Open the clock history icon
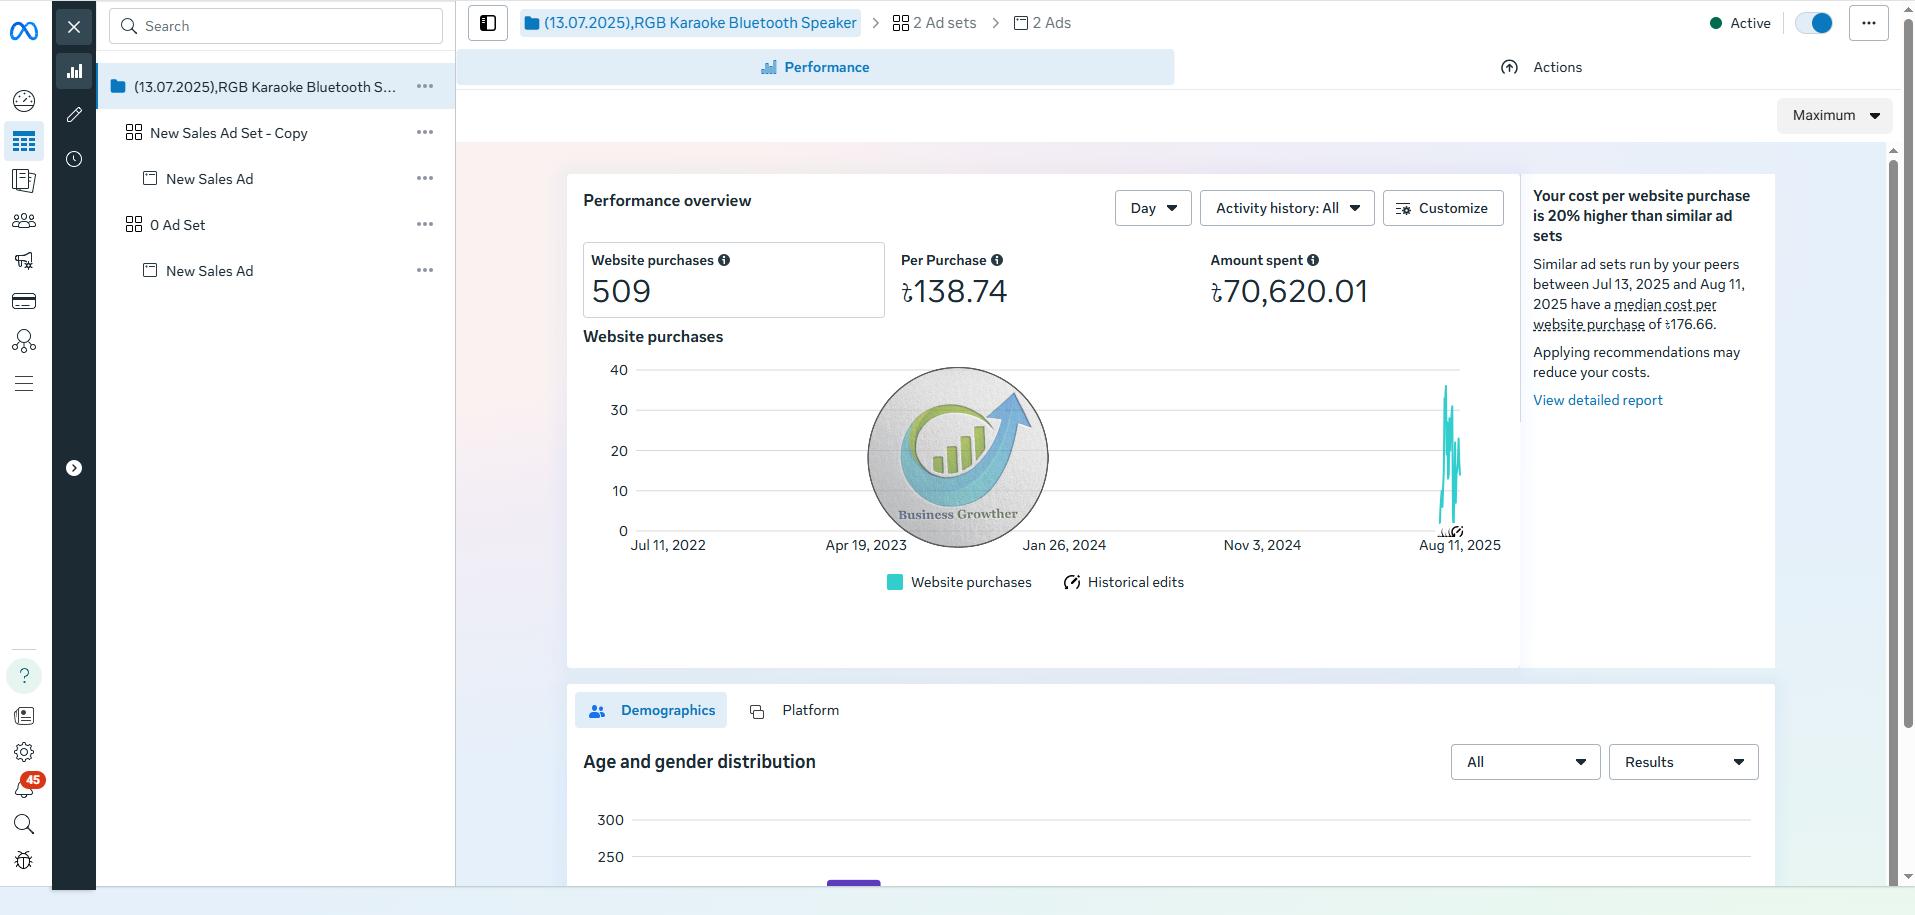1915x915 pixels. click(x=74, y=159)
